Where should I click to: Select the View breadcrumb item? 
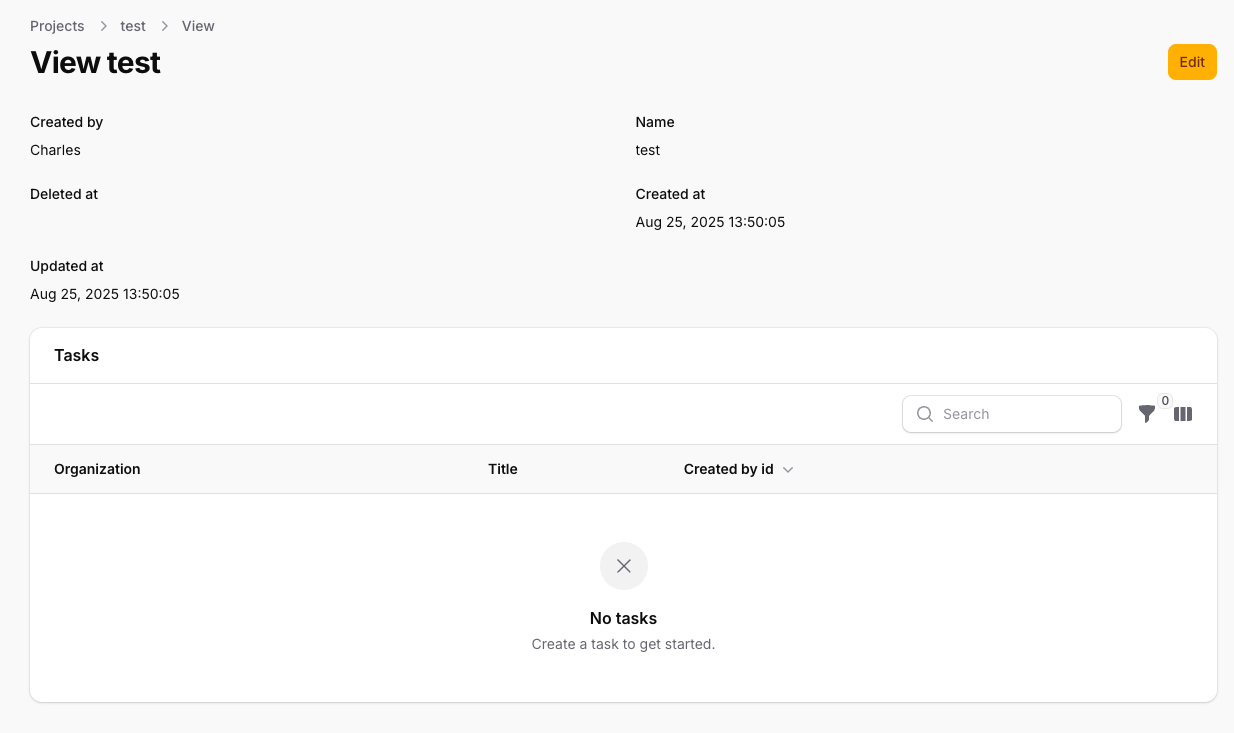coord(198,26)
